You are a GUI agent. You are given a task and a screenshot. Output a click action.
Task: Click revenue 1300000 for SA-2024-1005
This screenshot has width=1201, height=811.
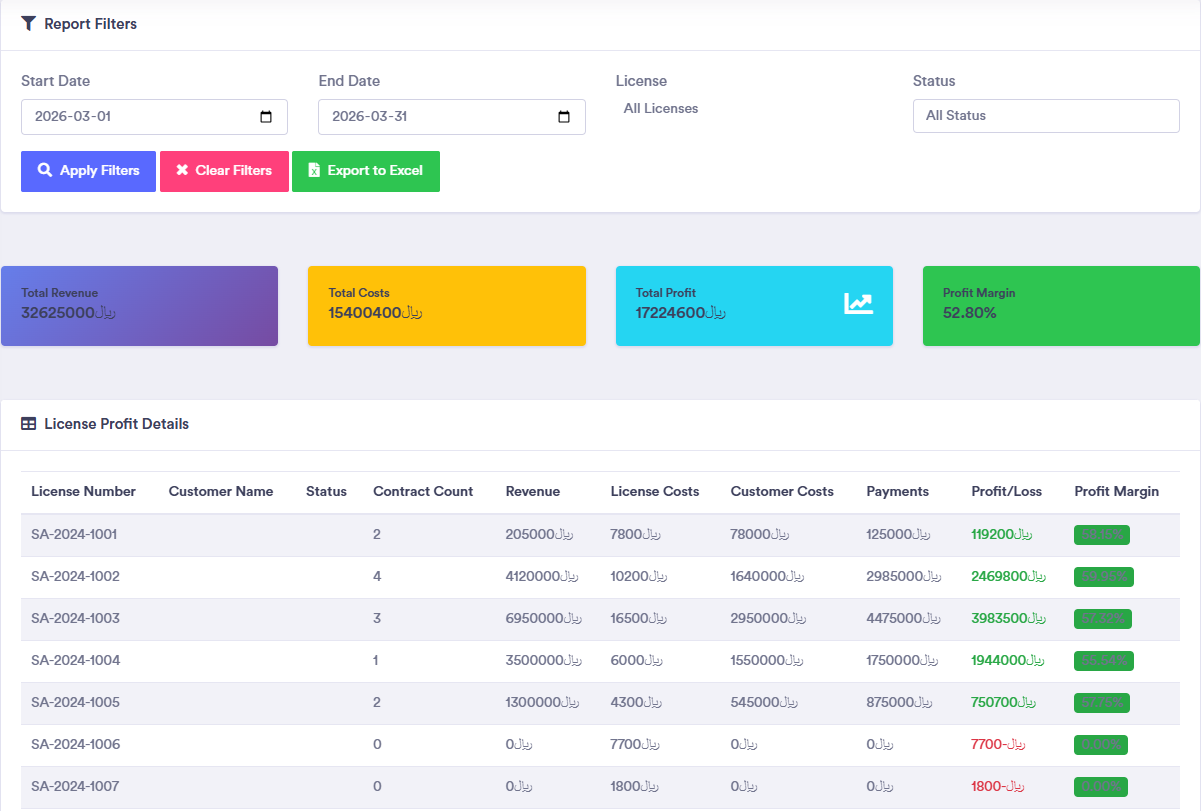543,703
